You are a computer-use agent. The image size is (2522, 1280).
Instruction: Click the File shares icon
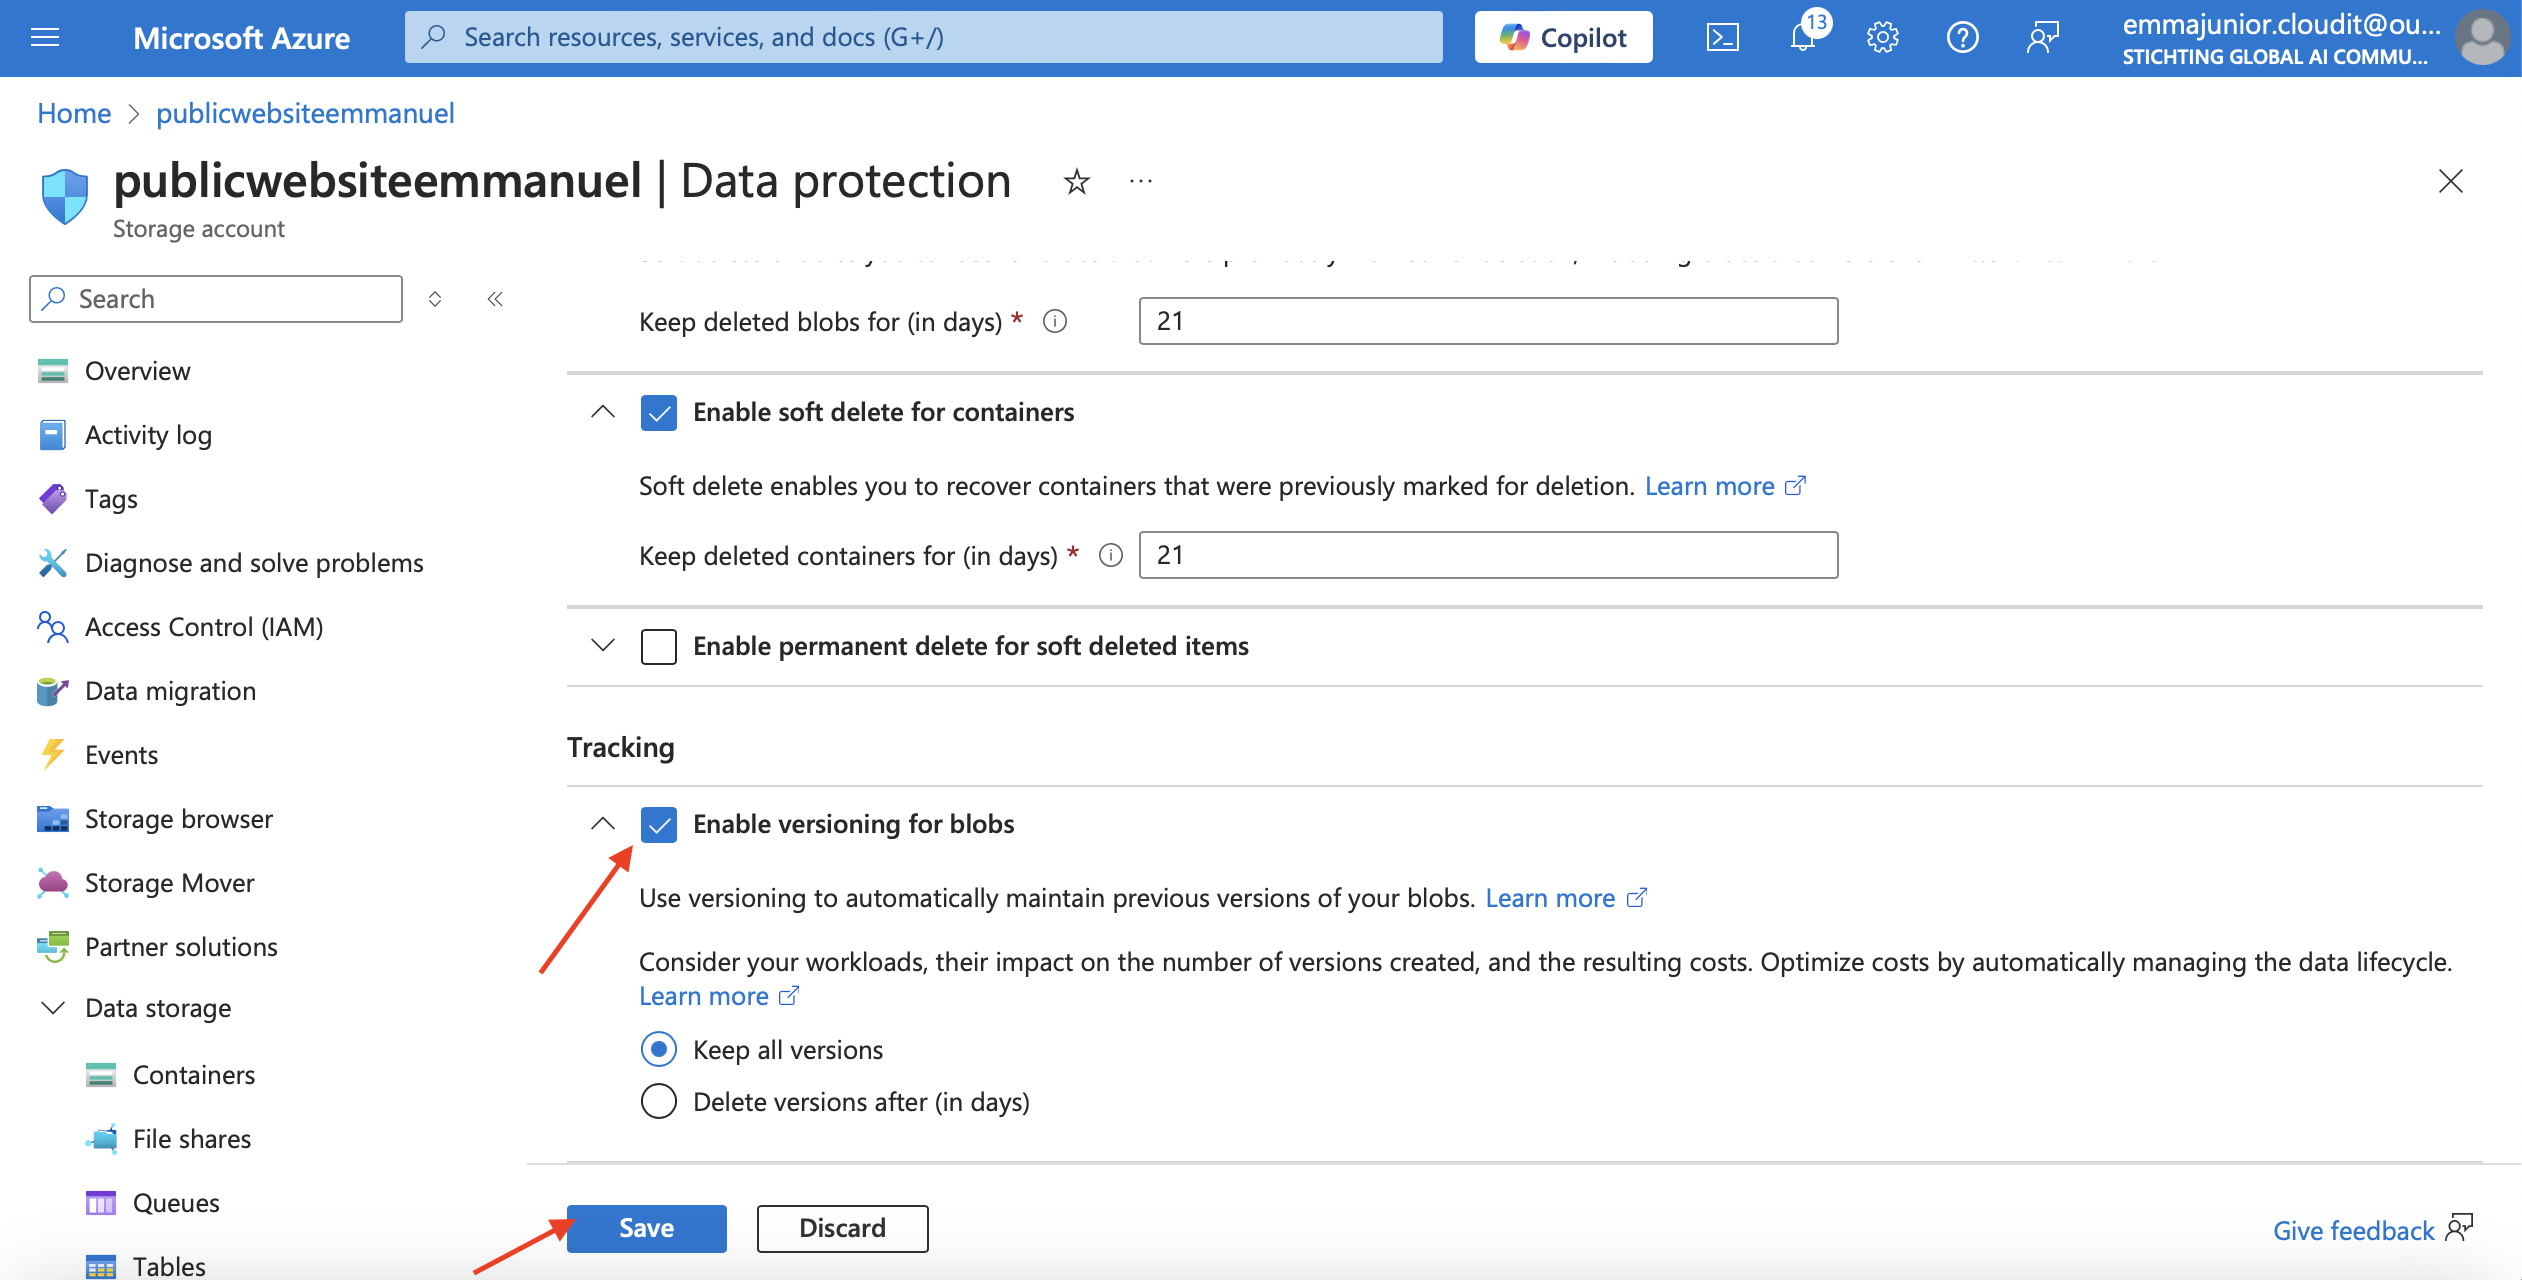[100, 1139]
